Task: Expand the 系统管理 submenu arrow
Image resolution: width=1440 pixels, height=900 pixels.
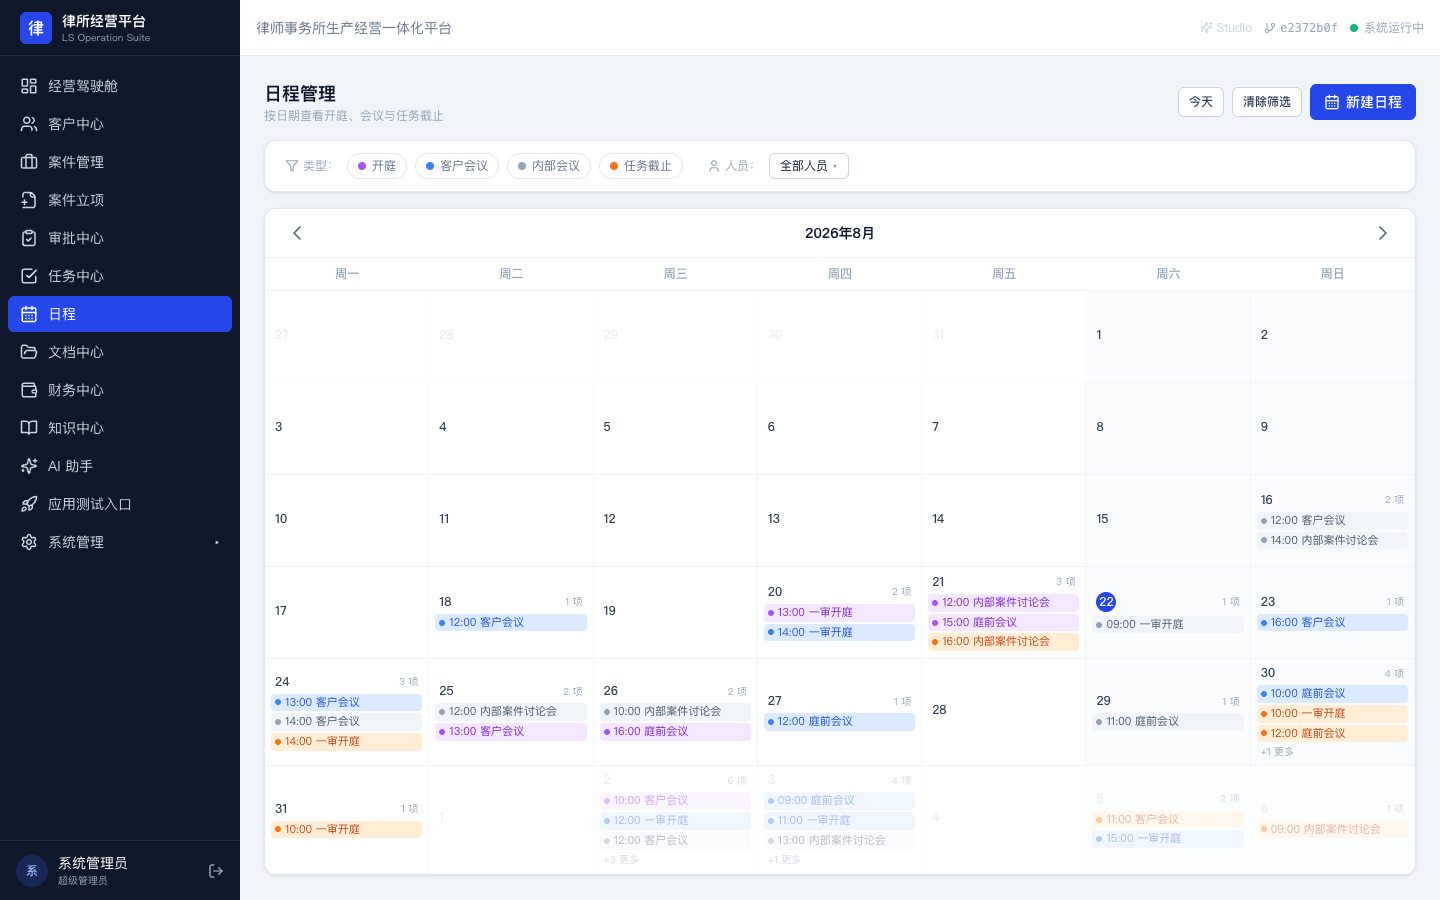Action: click(x=217, y=542)
